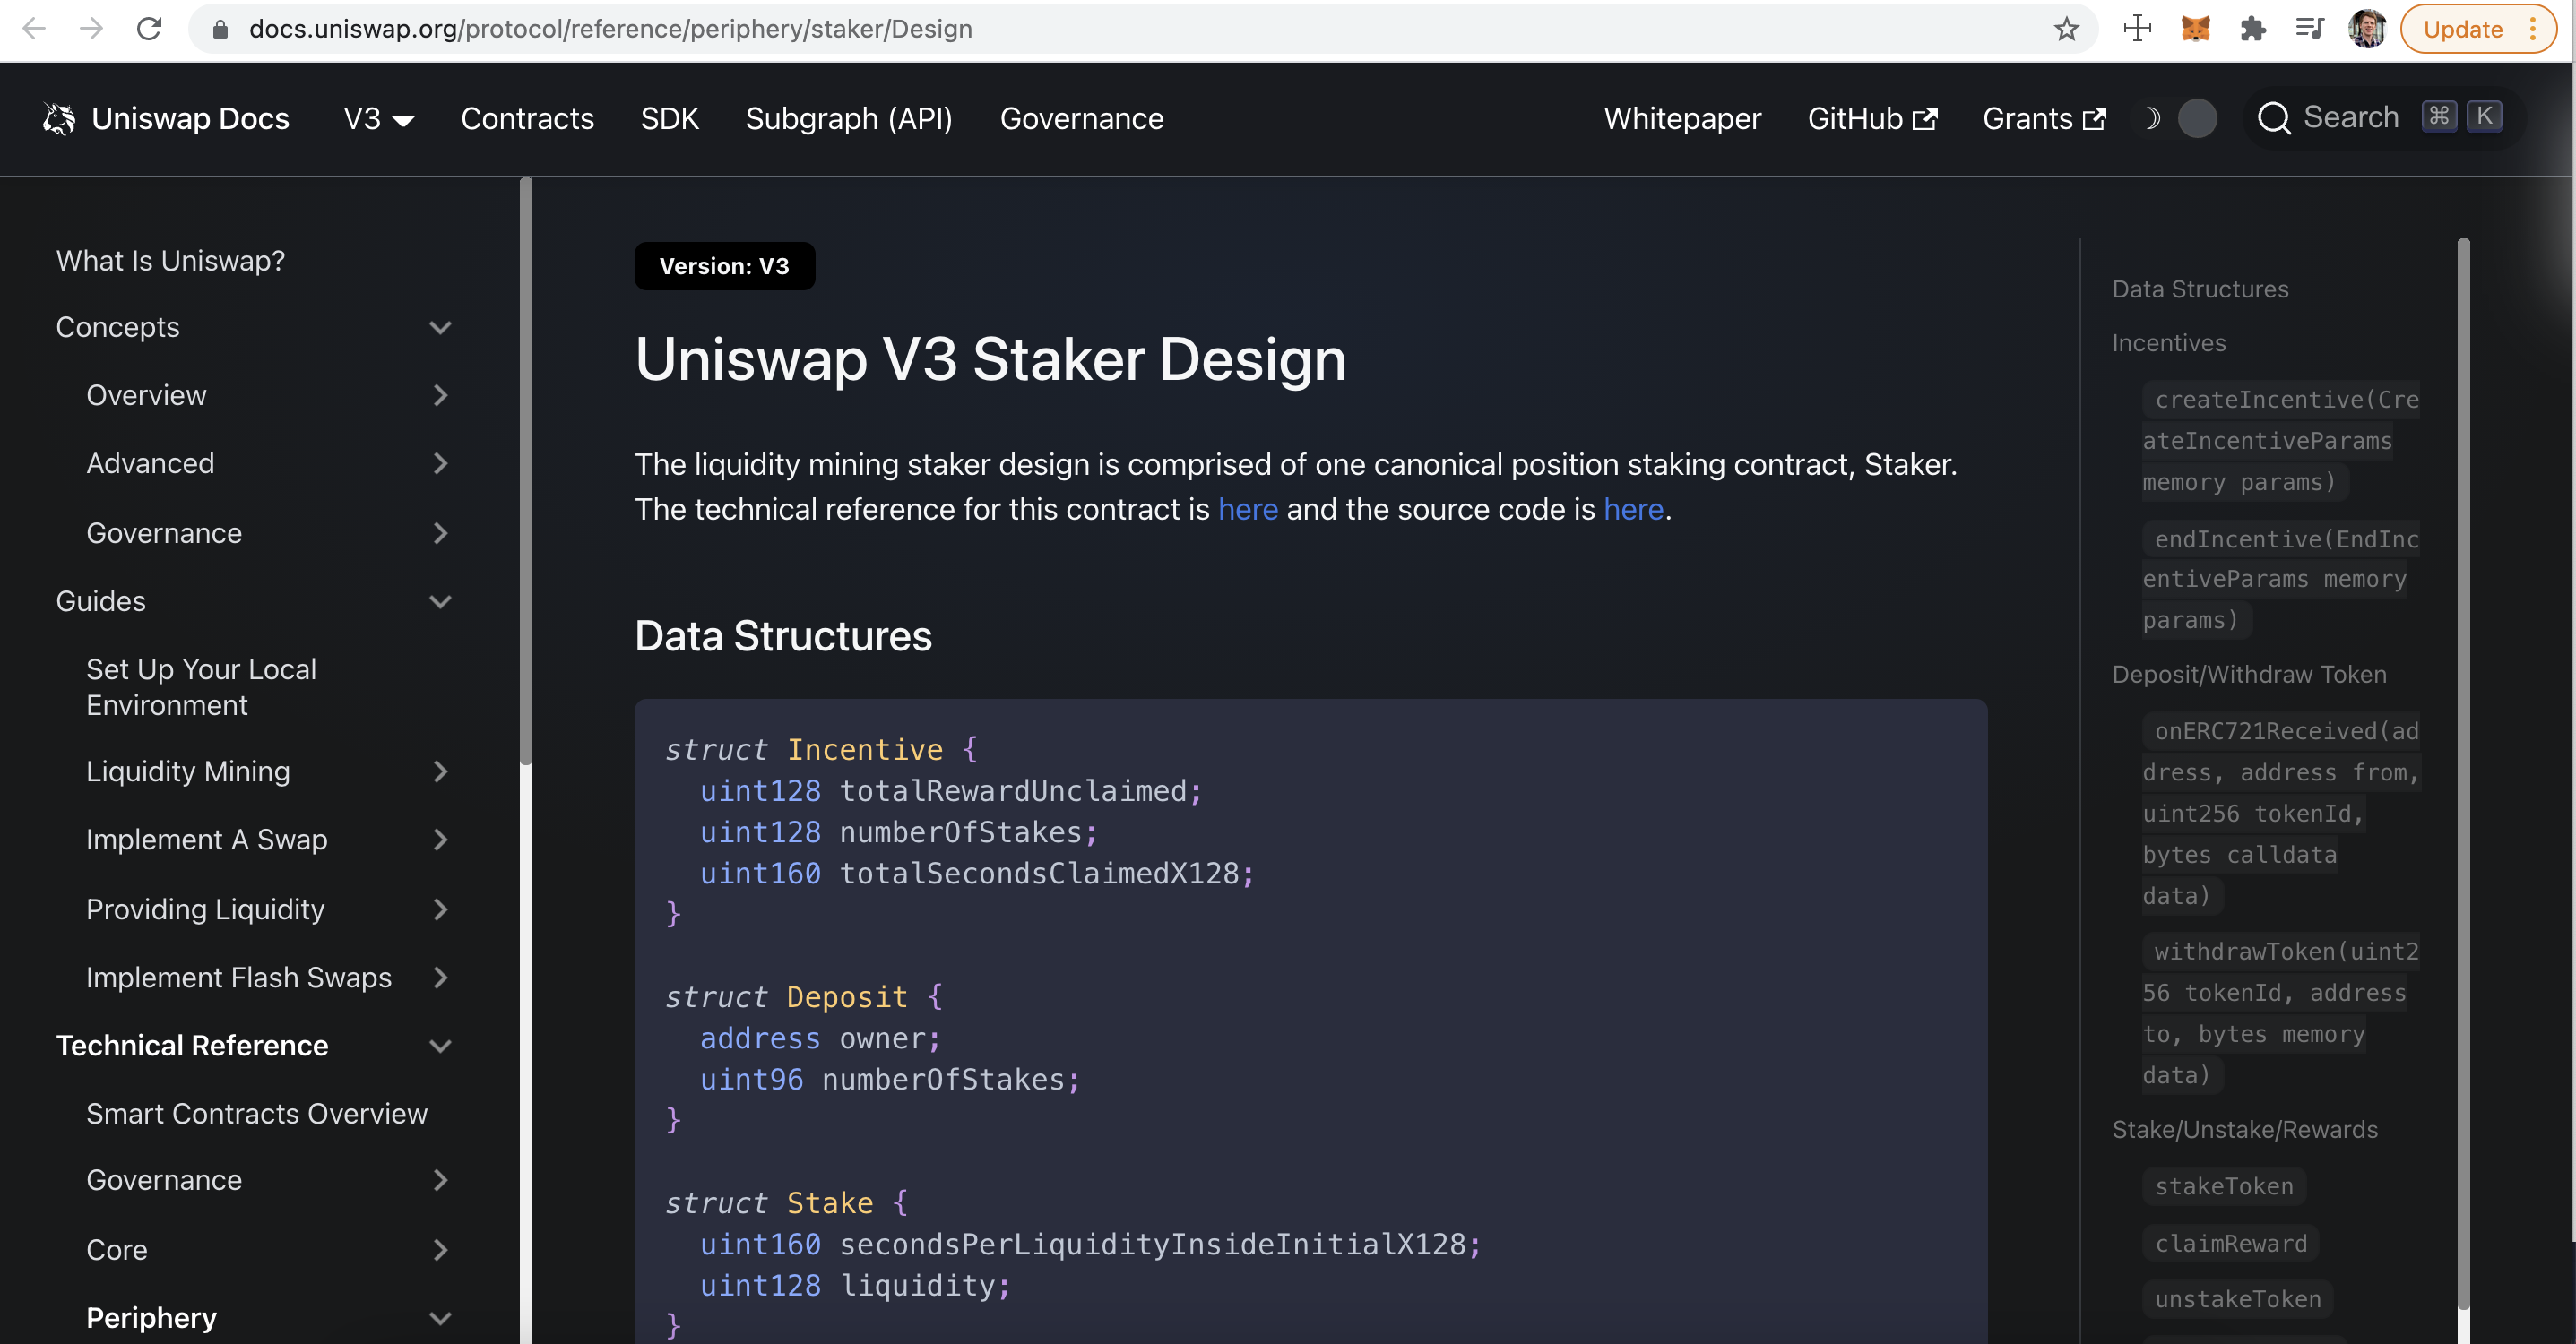Open the Contracts nav item

[527, 119]
